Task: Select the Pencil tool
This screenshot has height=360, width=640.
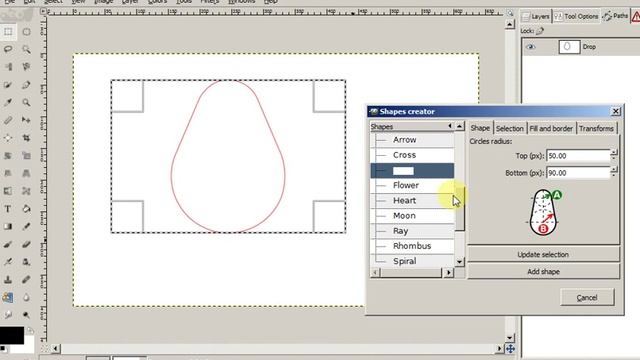Action: point(26,226)
